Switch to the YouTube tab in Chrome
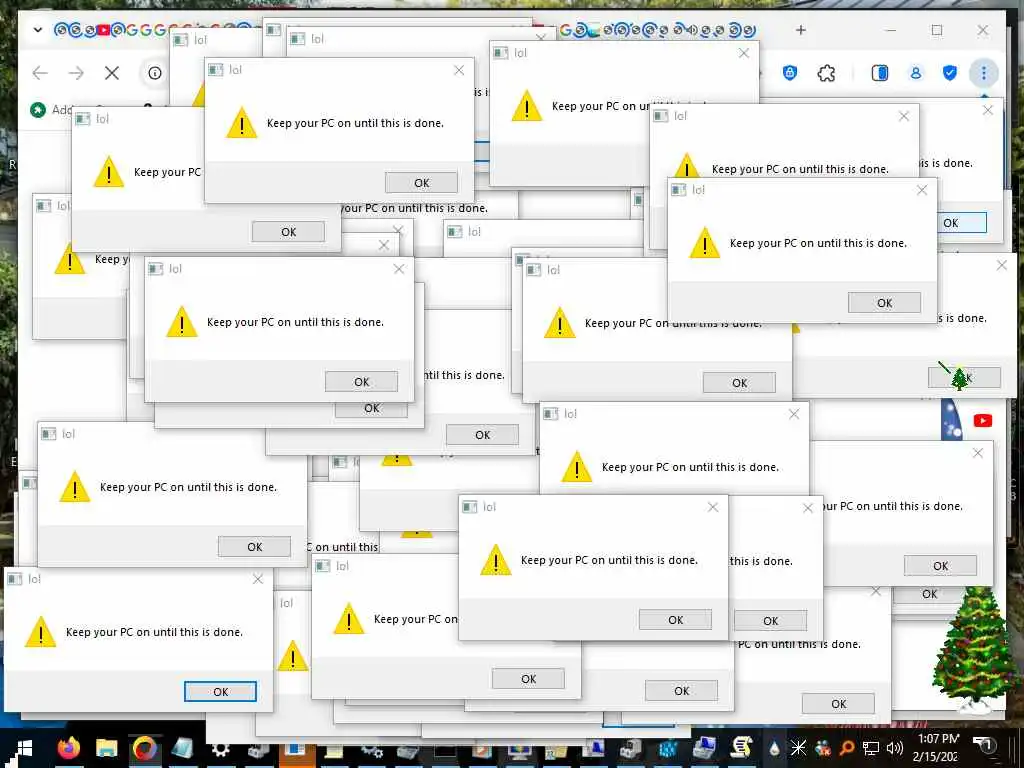The width and height of the screenshot is (1024, 768). tap(103, 29)
